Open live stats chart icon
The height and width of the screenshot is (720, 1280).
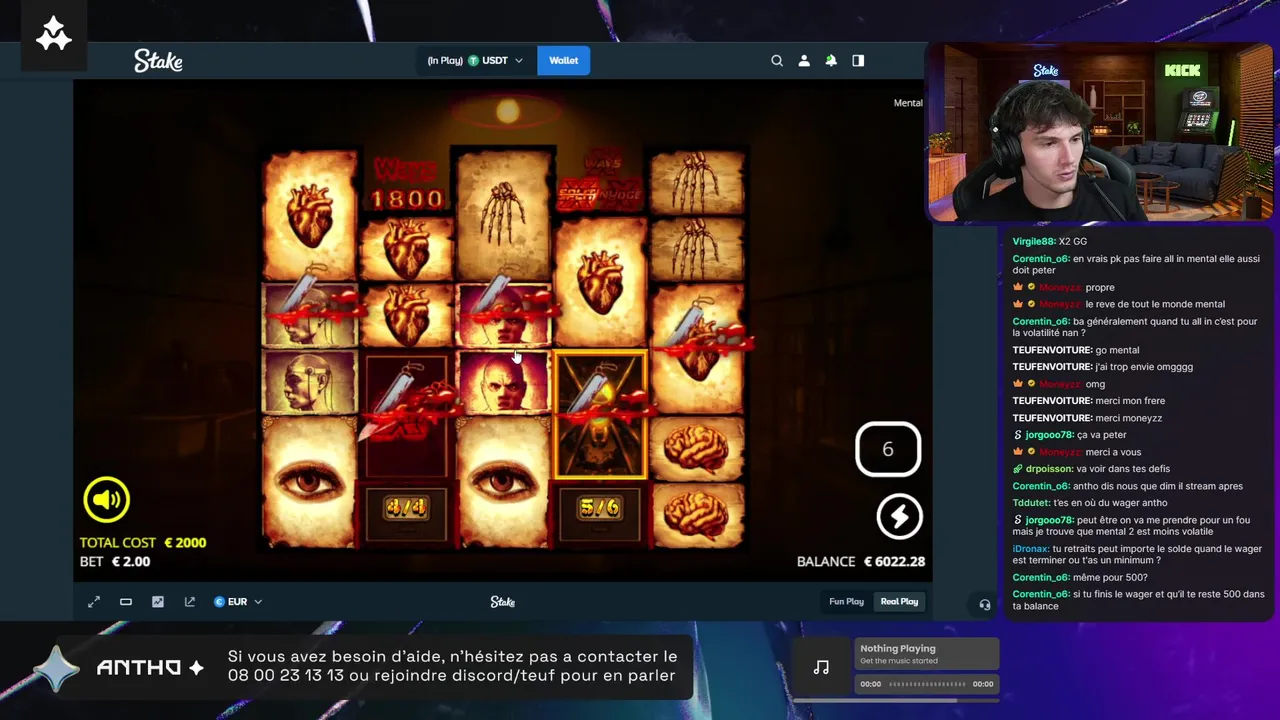click(158, 602)
